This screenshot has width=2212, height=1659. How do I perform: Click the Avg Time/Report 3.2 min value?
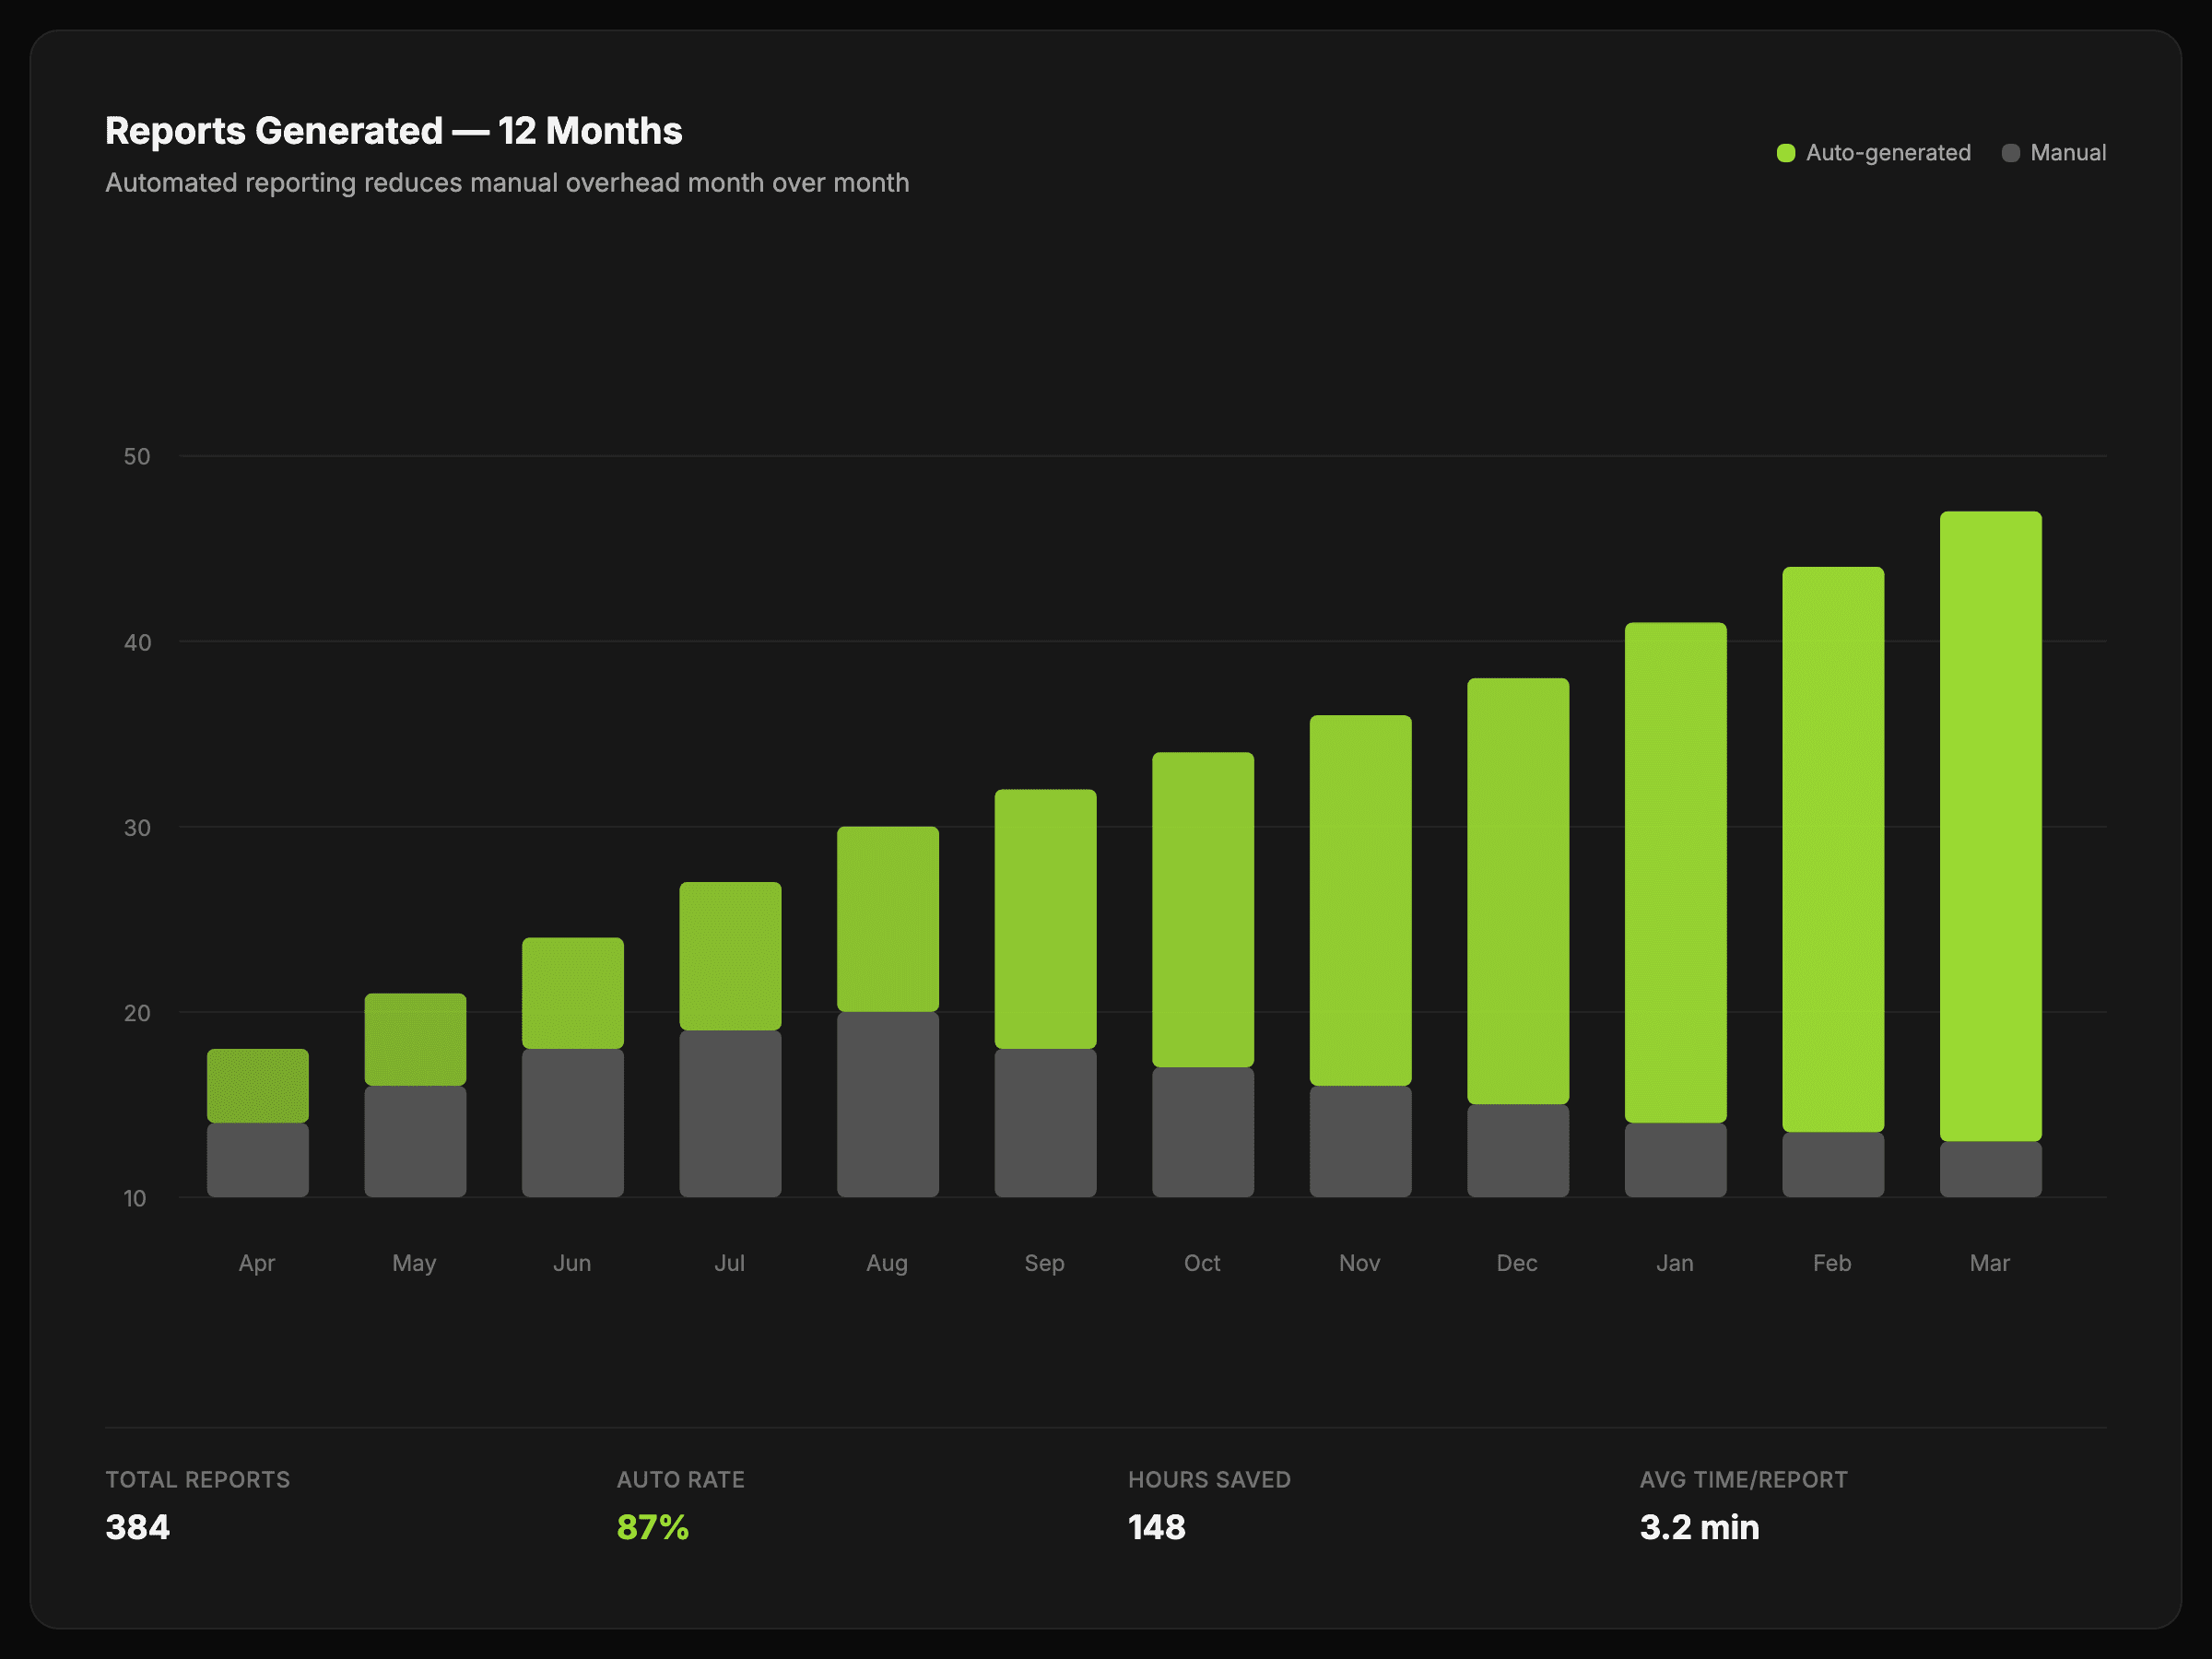[1699, 1527]
